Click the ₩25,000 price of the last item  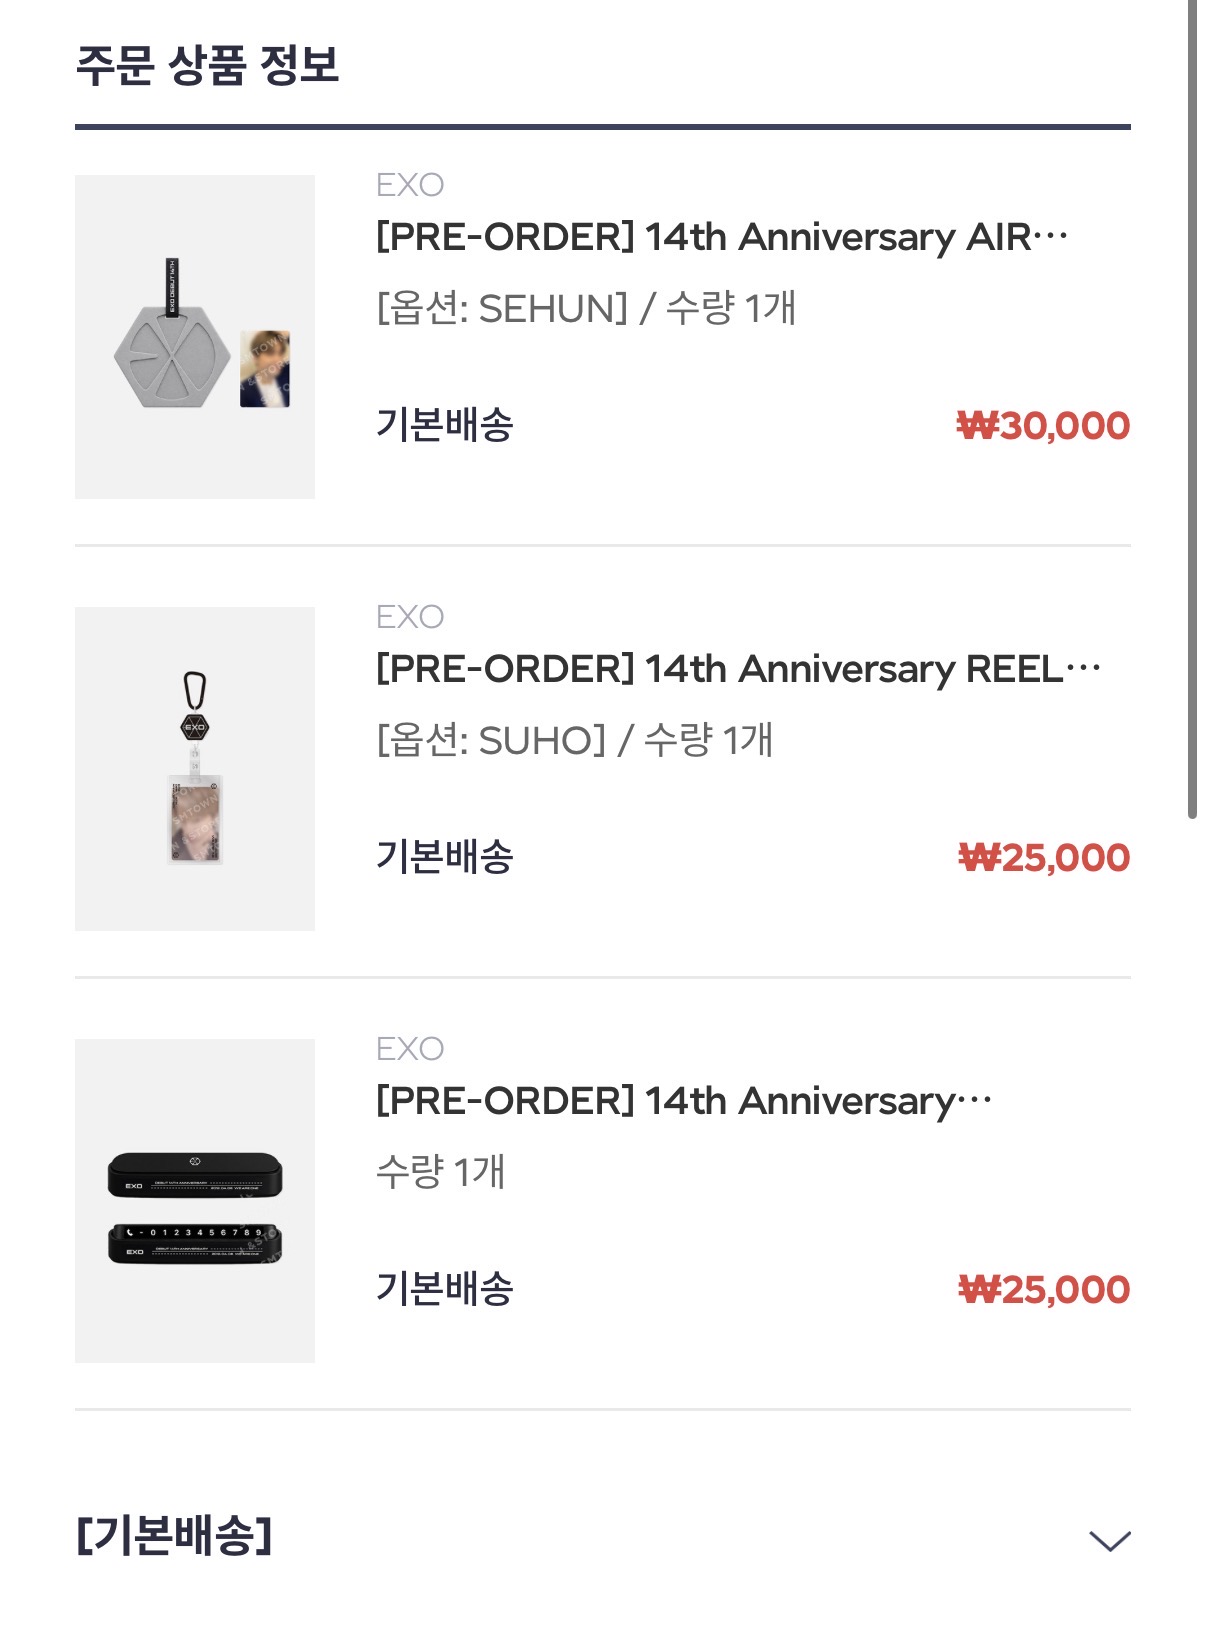pyautogui.click(x=1044, y=1290)
